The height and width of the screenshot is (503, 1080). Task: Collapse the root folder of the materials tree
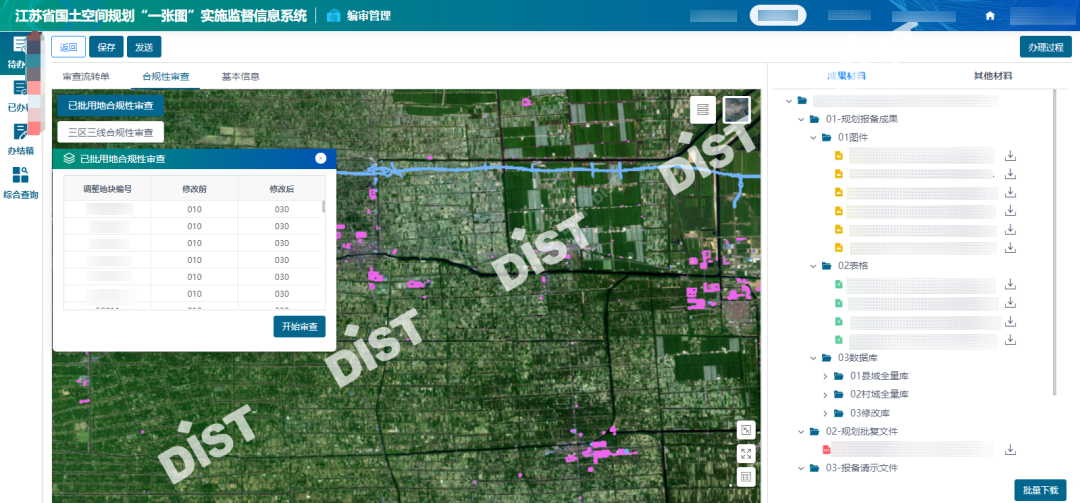(788, 101)
